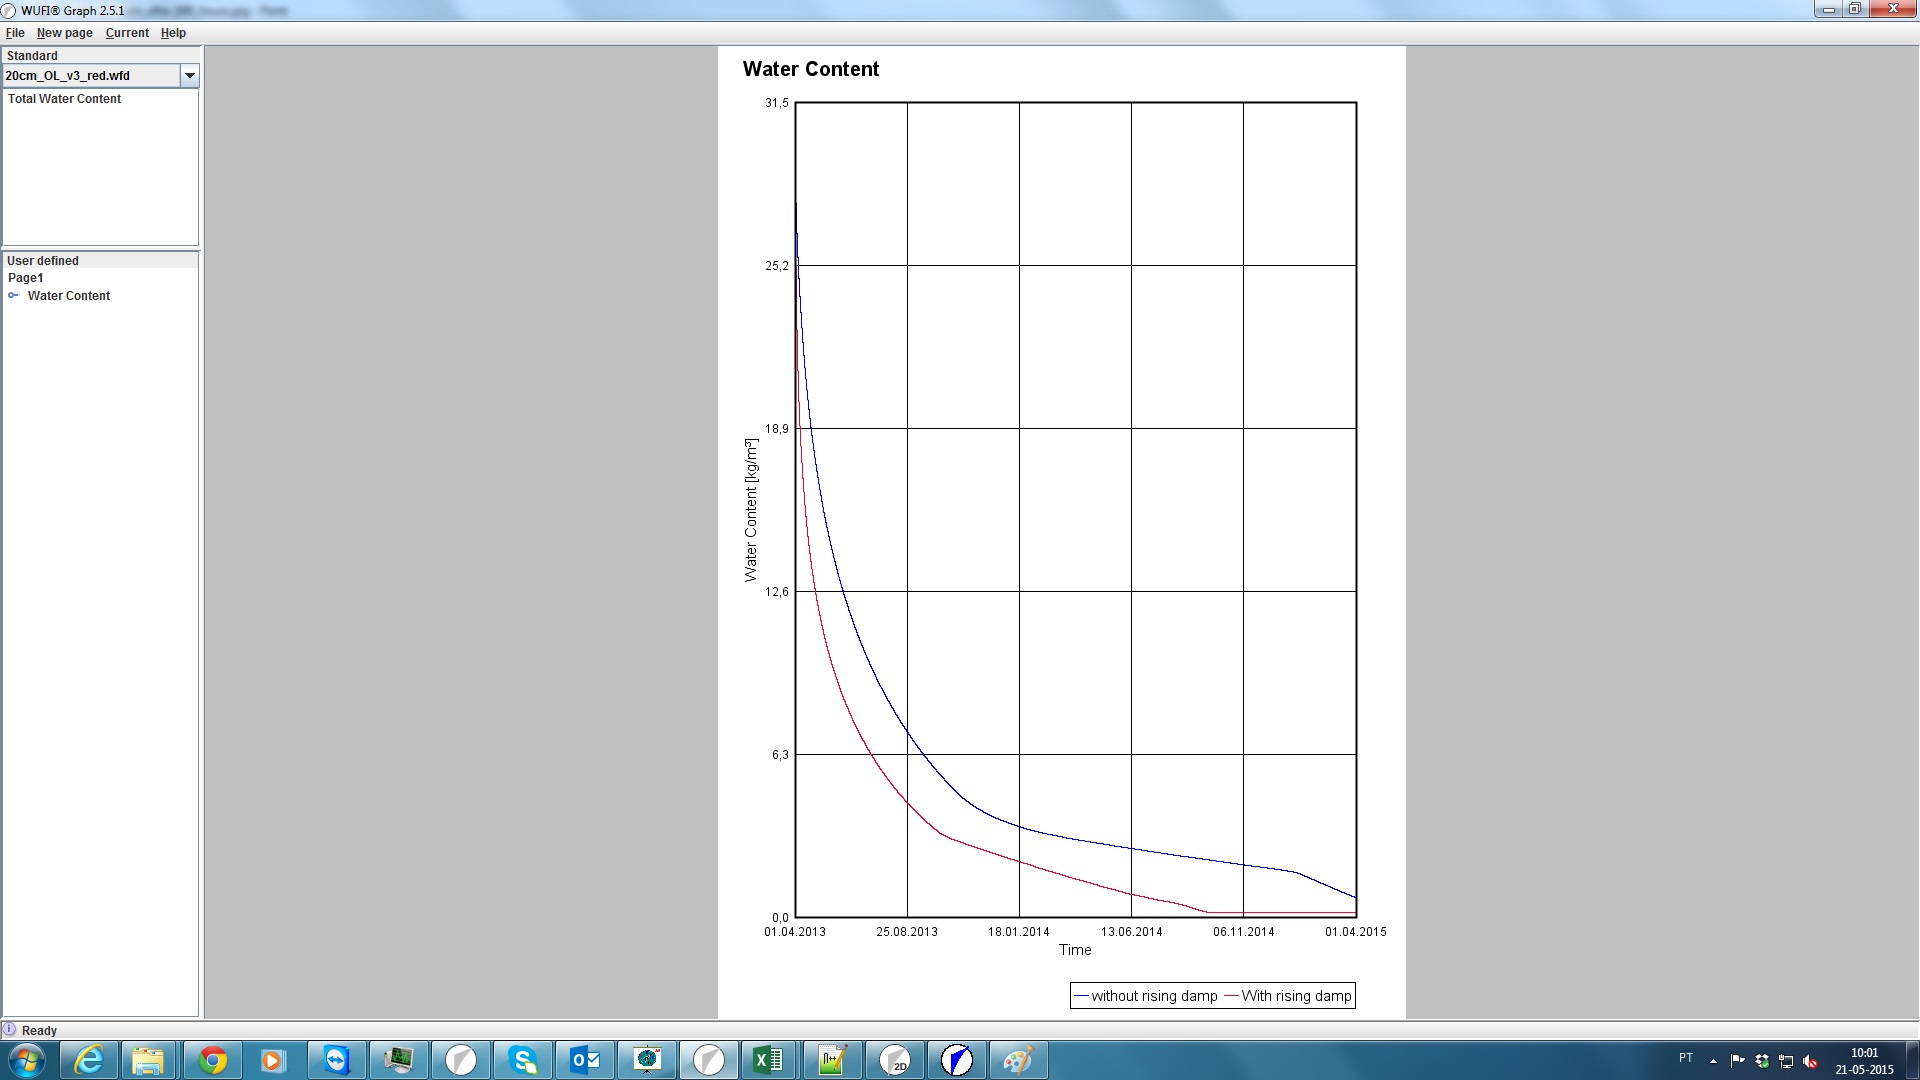1920x1080 pixels.
Task: Click the Ready status bar info icon
Action: pyautogui.click(x=11, y=1030)
